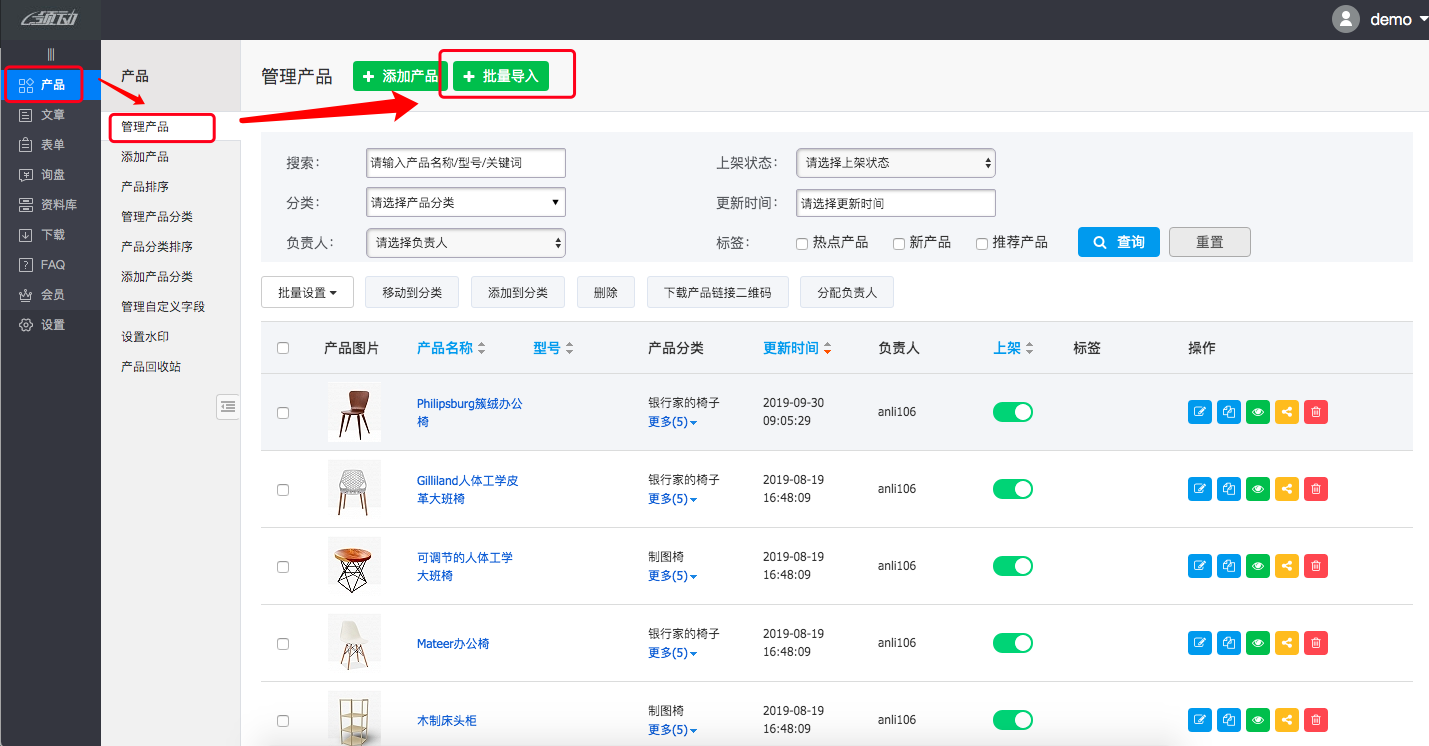Select the edit icon for Philipsburg product
The width and height of the screenshot is (1429, 746).
pos(1199,411)
